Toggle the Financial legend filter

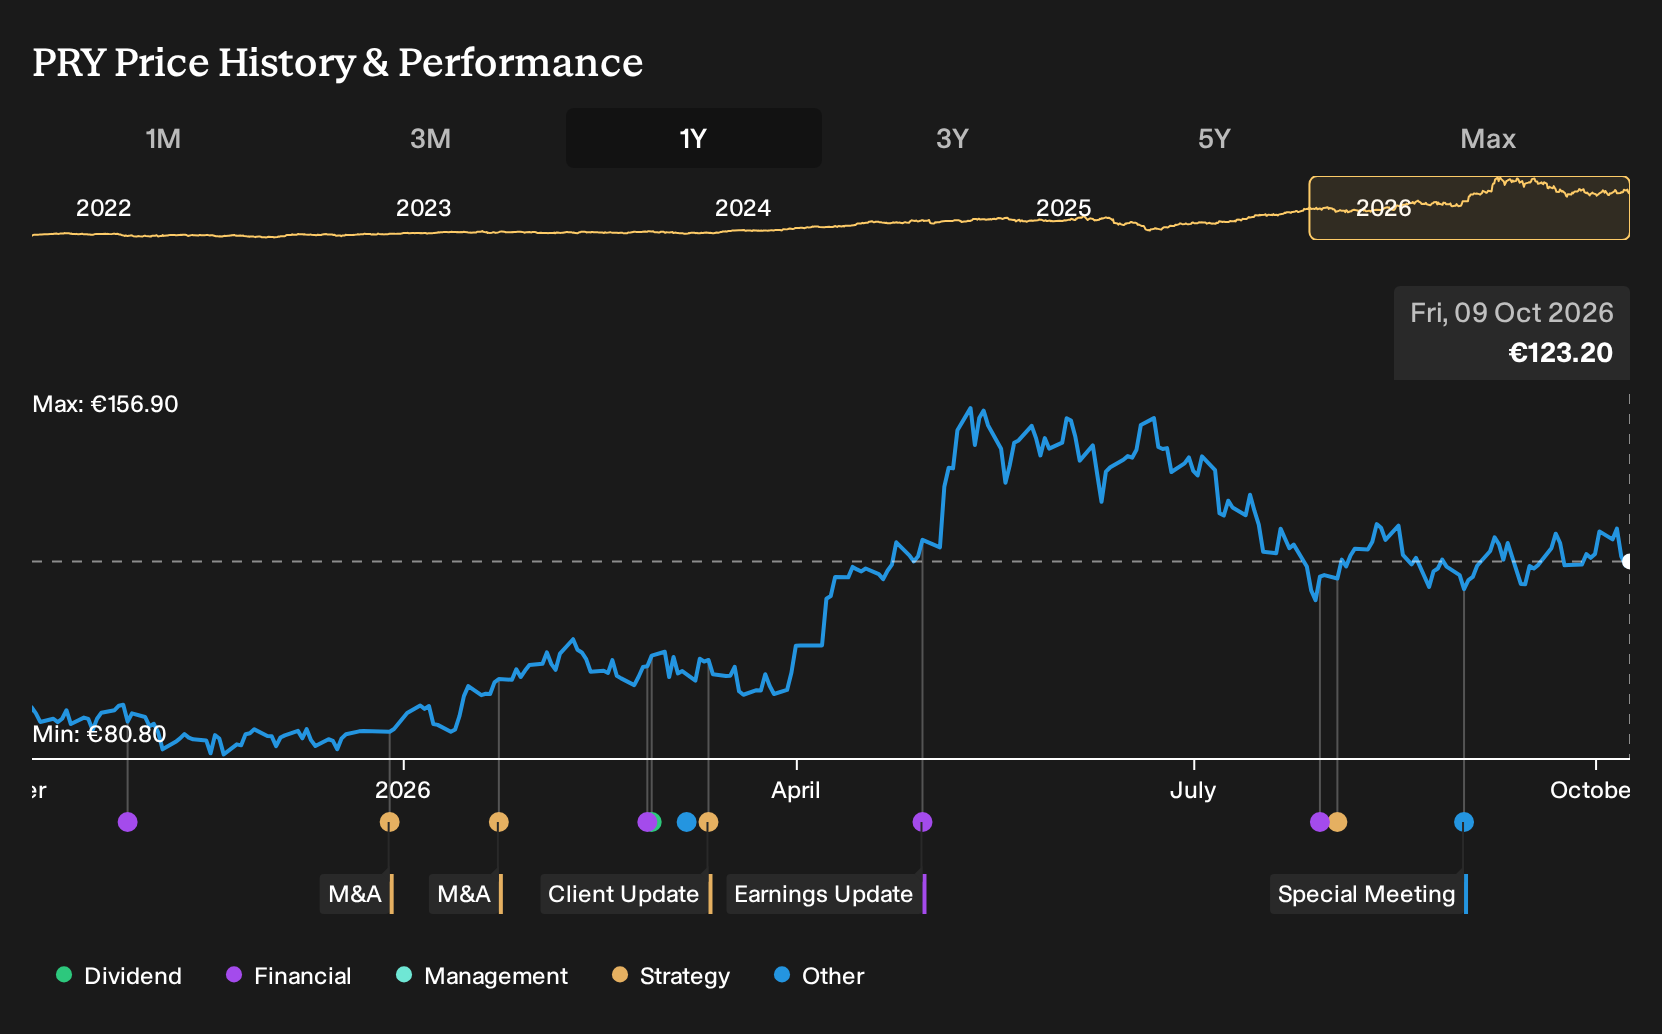(288, 975)
